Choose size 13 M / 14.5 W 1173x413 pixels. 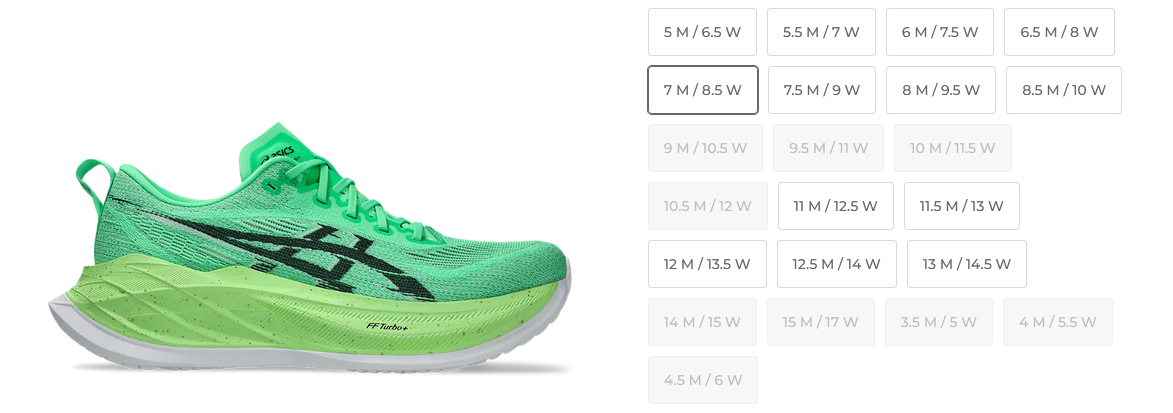967,264
